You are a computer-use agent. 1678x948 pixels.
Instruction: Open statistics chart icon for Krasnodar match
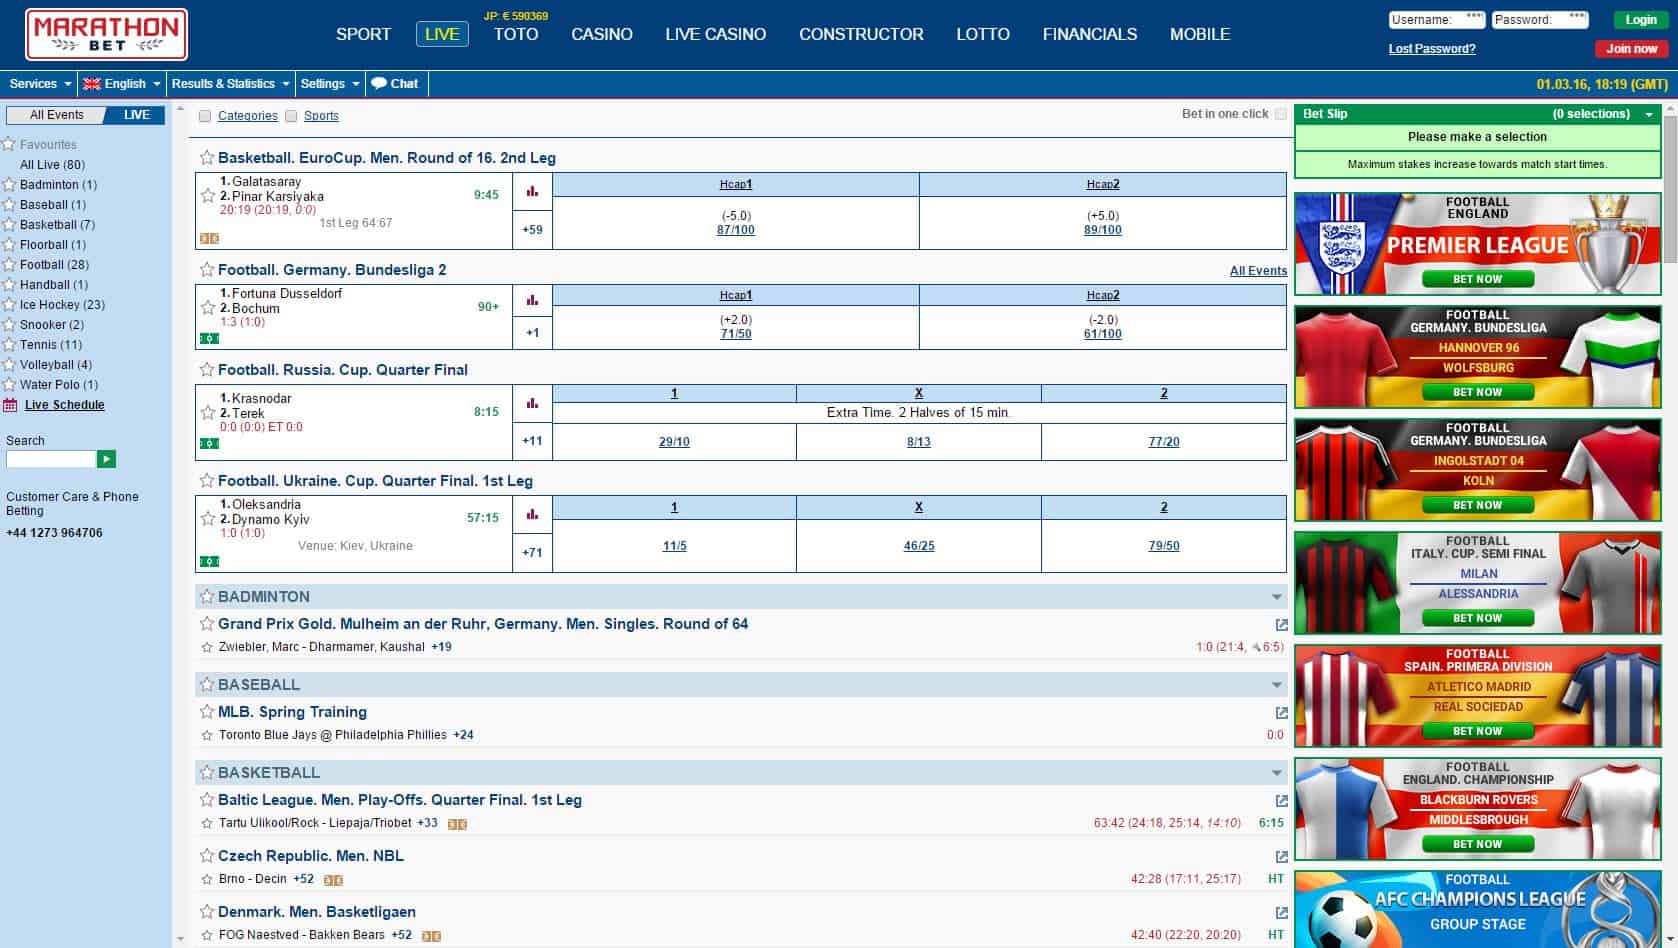(532, 403)
